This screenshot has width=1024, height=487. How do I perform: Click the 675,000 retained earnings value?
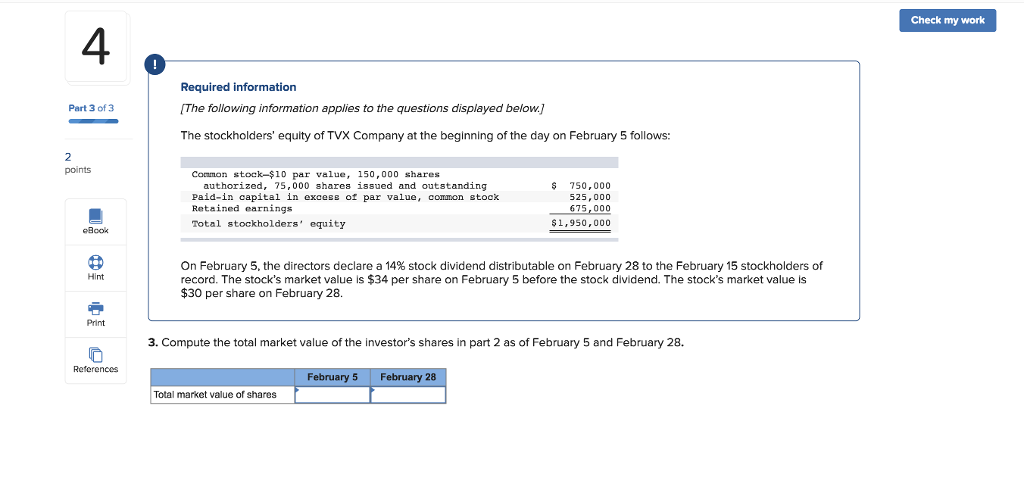click(590, 208)
